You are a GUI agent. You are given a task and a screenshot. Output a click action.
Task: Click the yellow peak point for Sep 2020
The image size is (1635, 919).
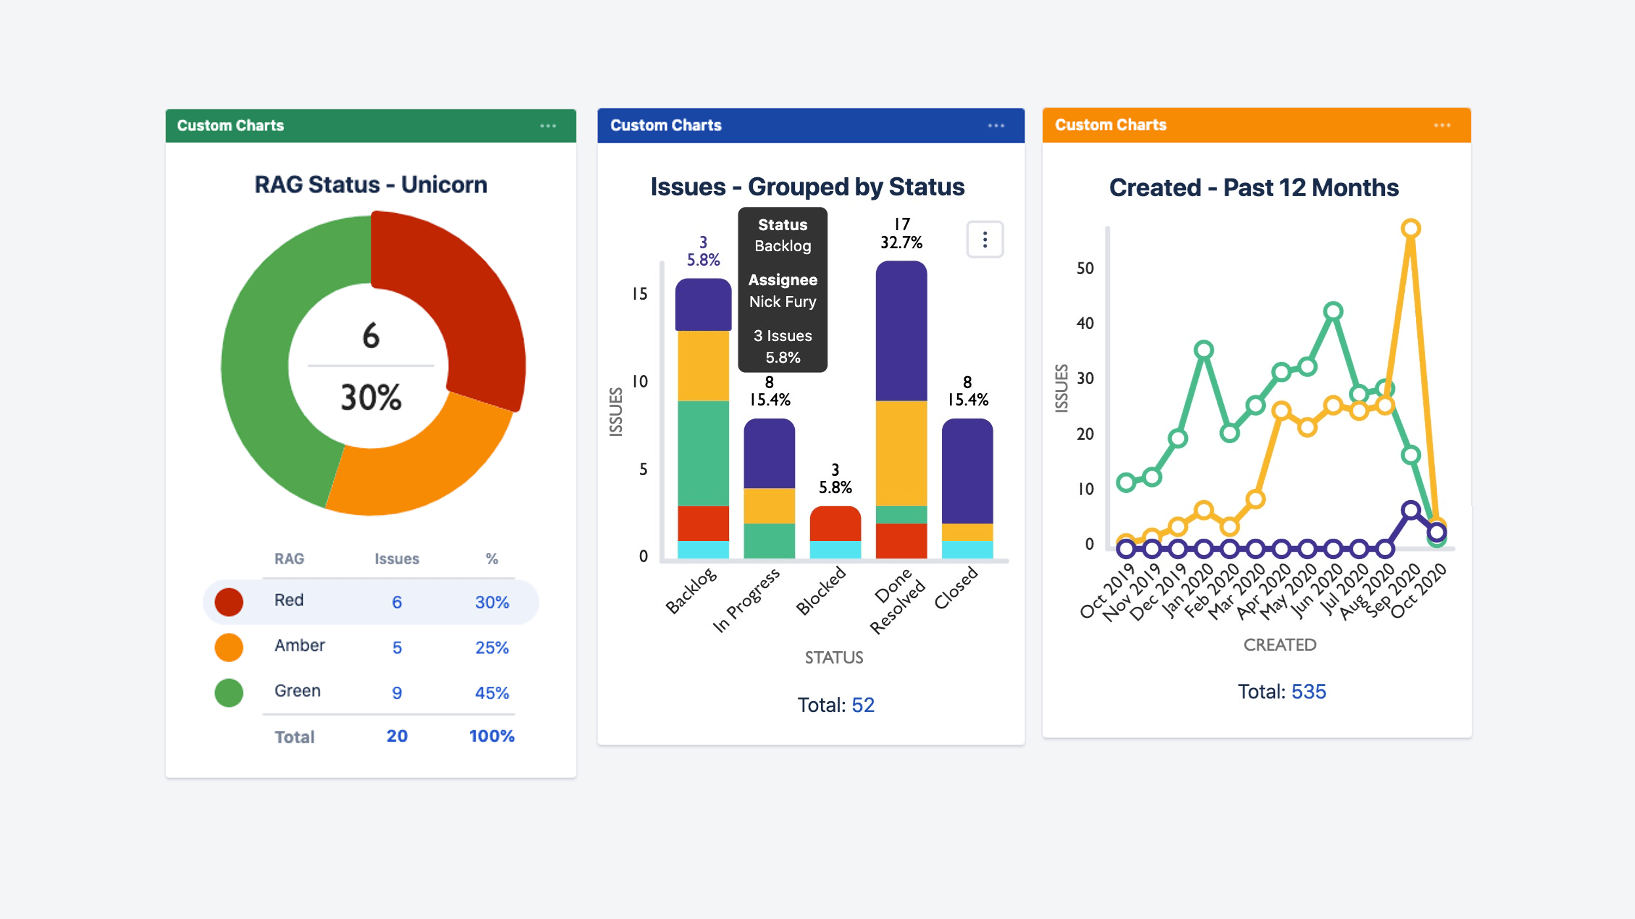pos(1411,228)
